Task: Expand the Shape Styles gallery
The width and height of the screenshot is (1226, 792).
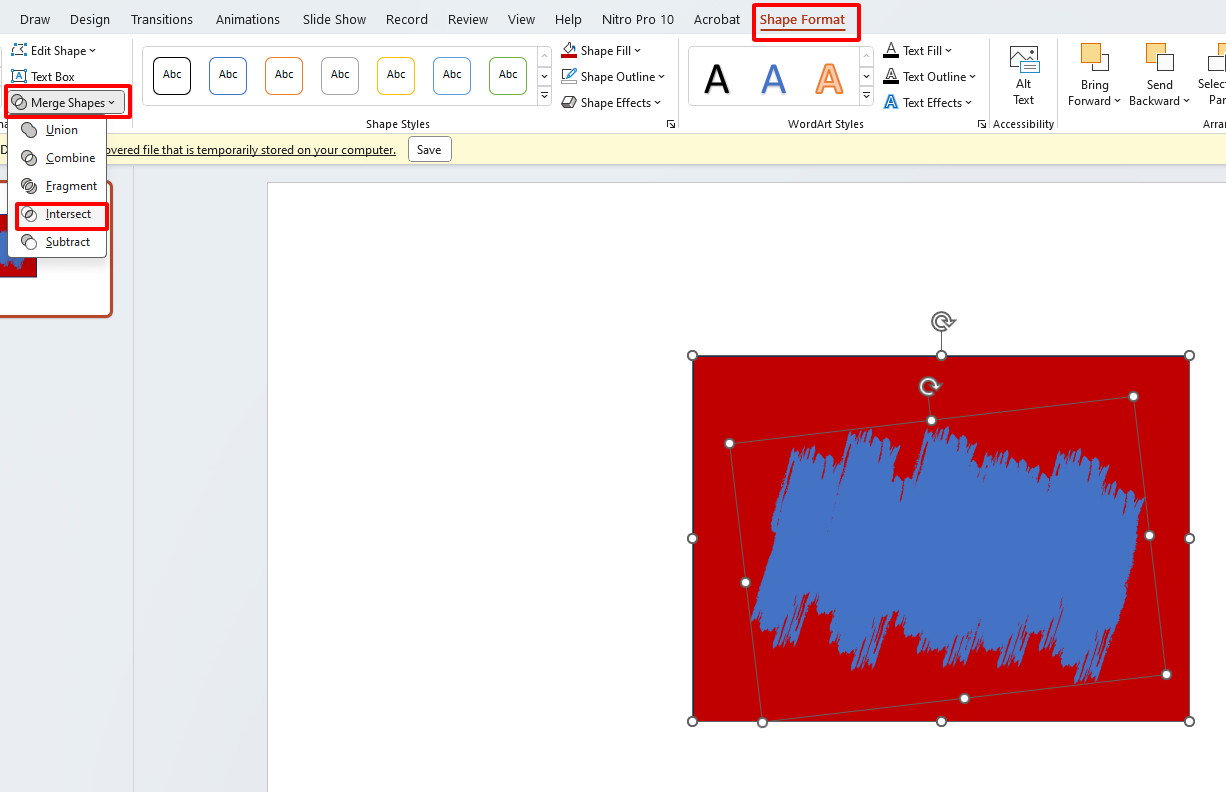Action: click(x=545, y=96)
